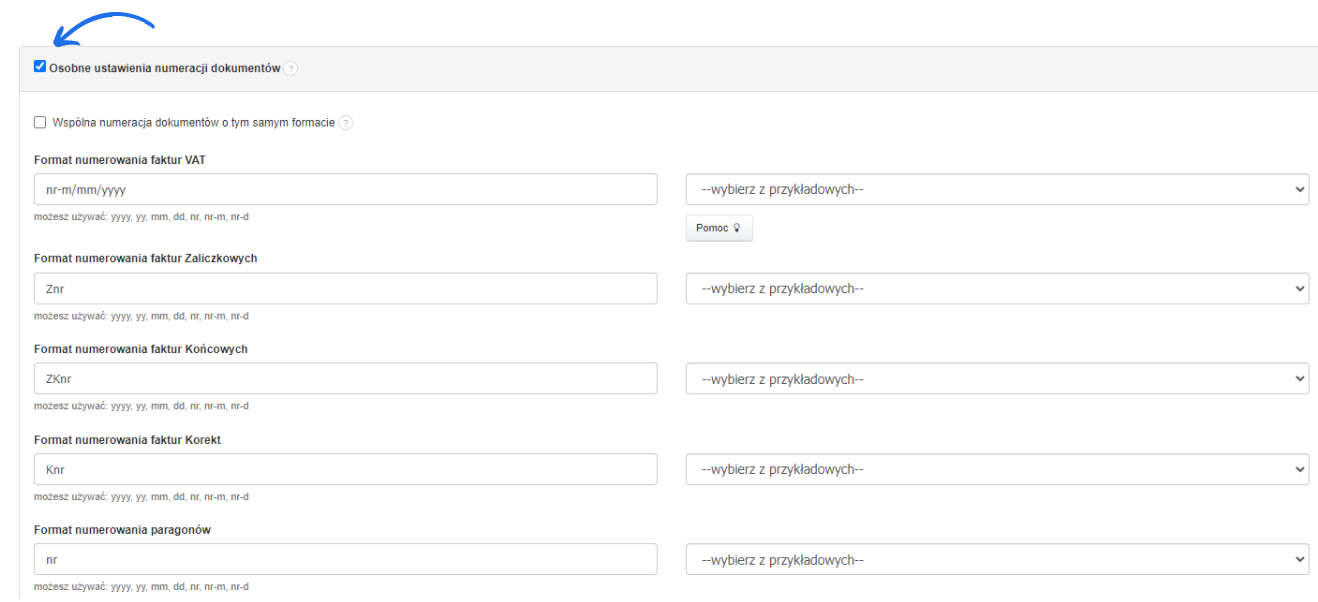Click the faktur VAT format field with nr-m/mm/yyyy
Image resolution: width=1318 pixels, height=602 pixels.
pos(345,189)
